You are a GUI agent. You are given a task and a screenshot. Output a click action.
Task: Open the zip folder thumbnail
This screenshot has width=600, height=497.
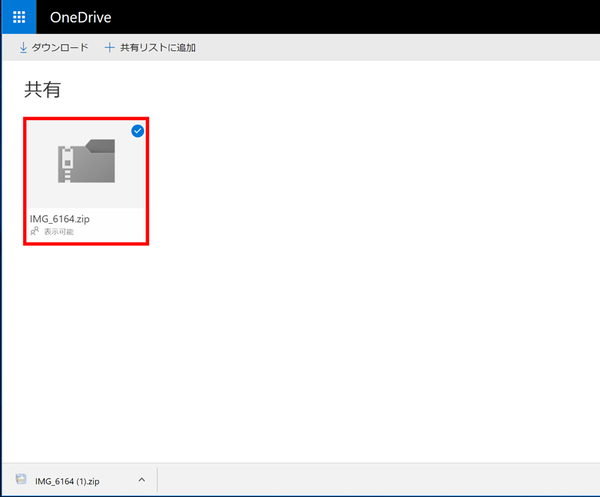(86, 161)
